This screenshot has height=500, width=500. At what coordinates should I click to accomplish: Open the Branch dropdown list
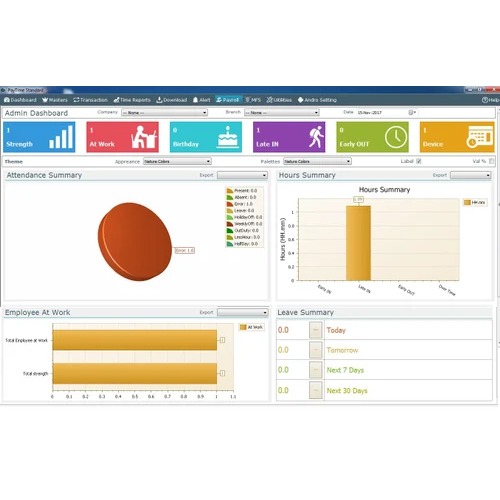tap(282, 113)
